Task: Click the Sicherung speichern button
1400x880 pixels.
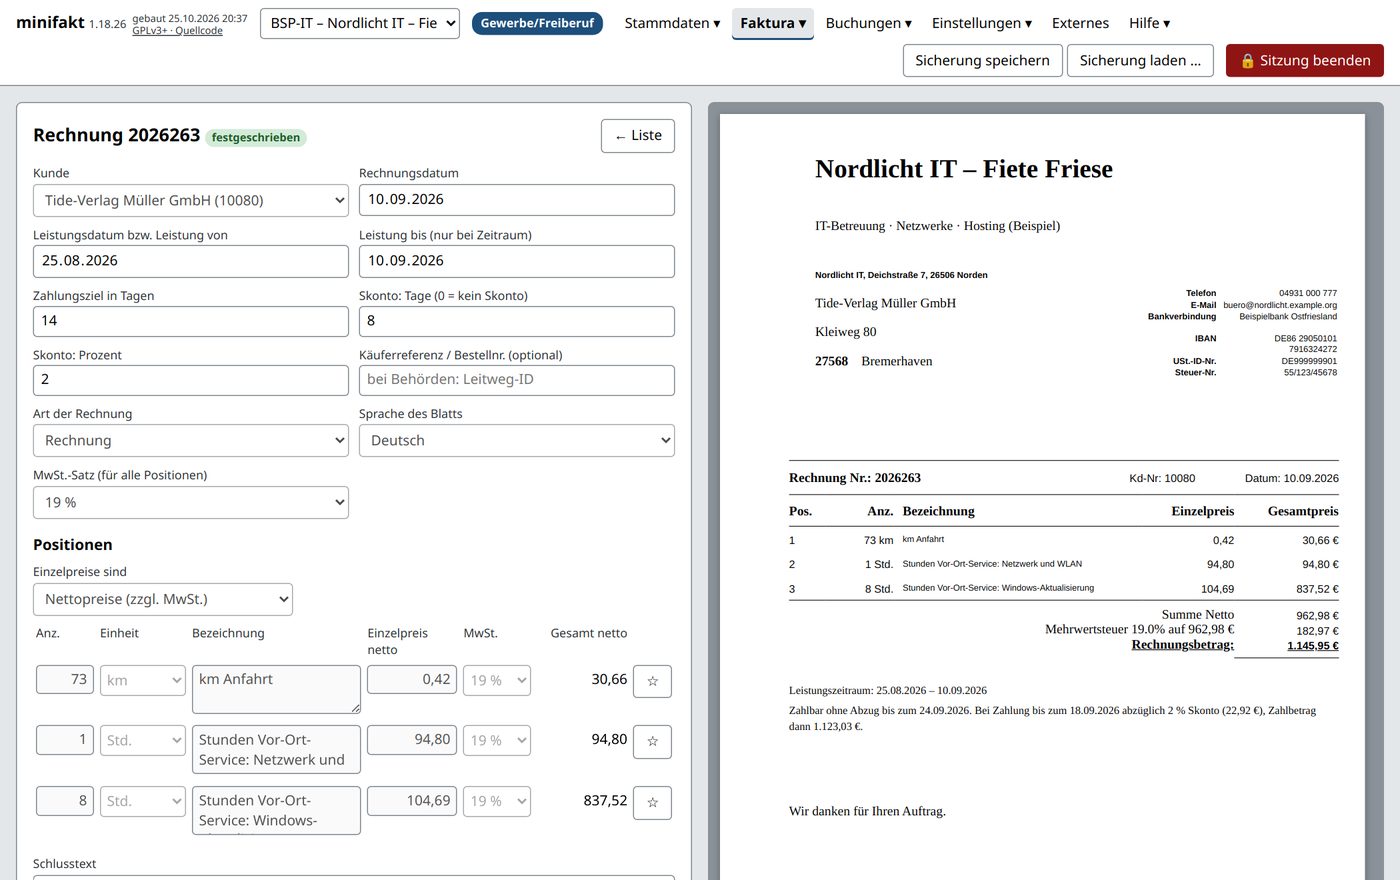Action: [982, 60]
